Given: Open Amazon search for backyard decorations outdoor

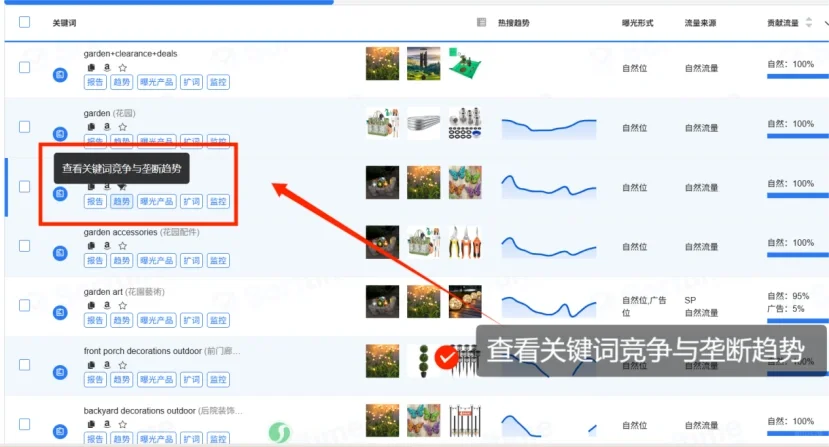Looking at the screenshot, I should (x=107, y=424).
